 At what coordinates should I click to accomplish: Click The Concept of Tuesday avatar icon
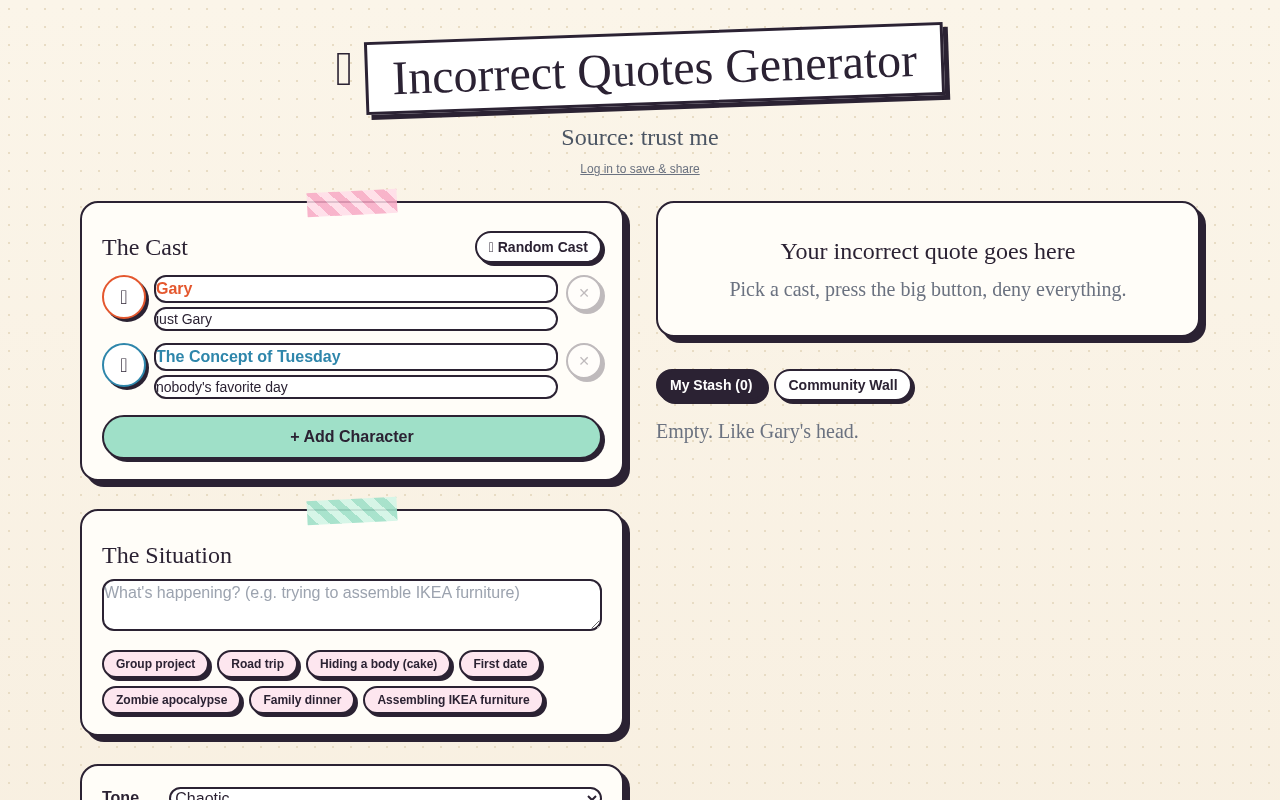click(x=124, y=365)
